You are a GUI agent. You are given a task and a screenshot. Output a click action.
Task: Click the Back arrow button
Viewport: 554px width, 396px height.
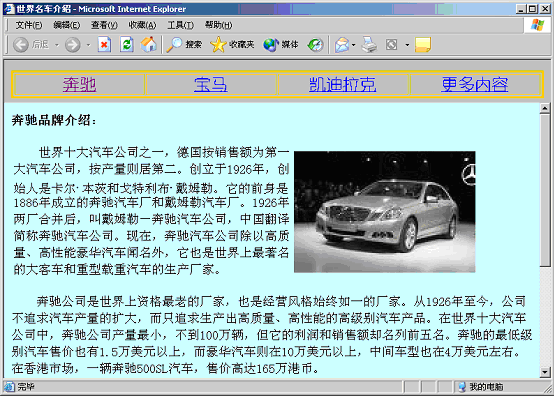pyautogui.click(x=21, y=45)
